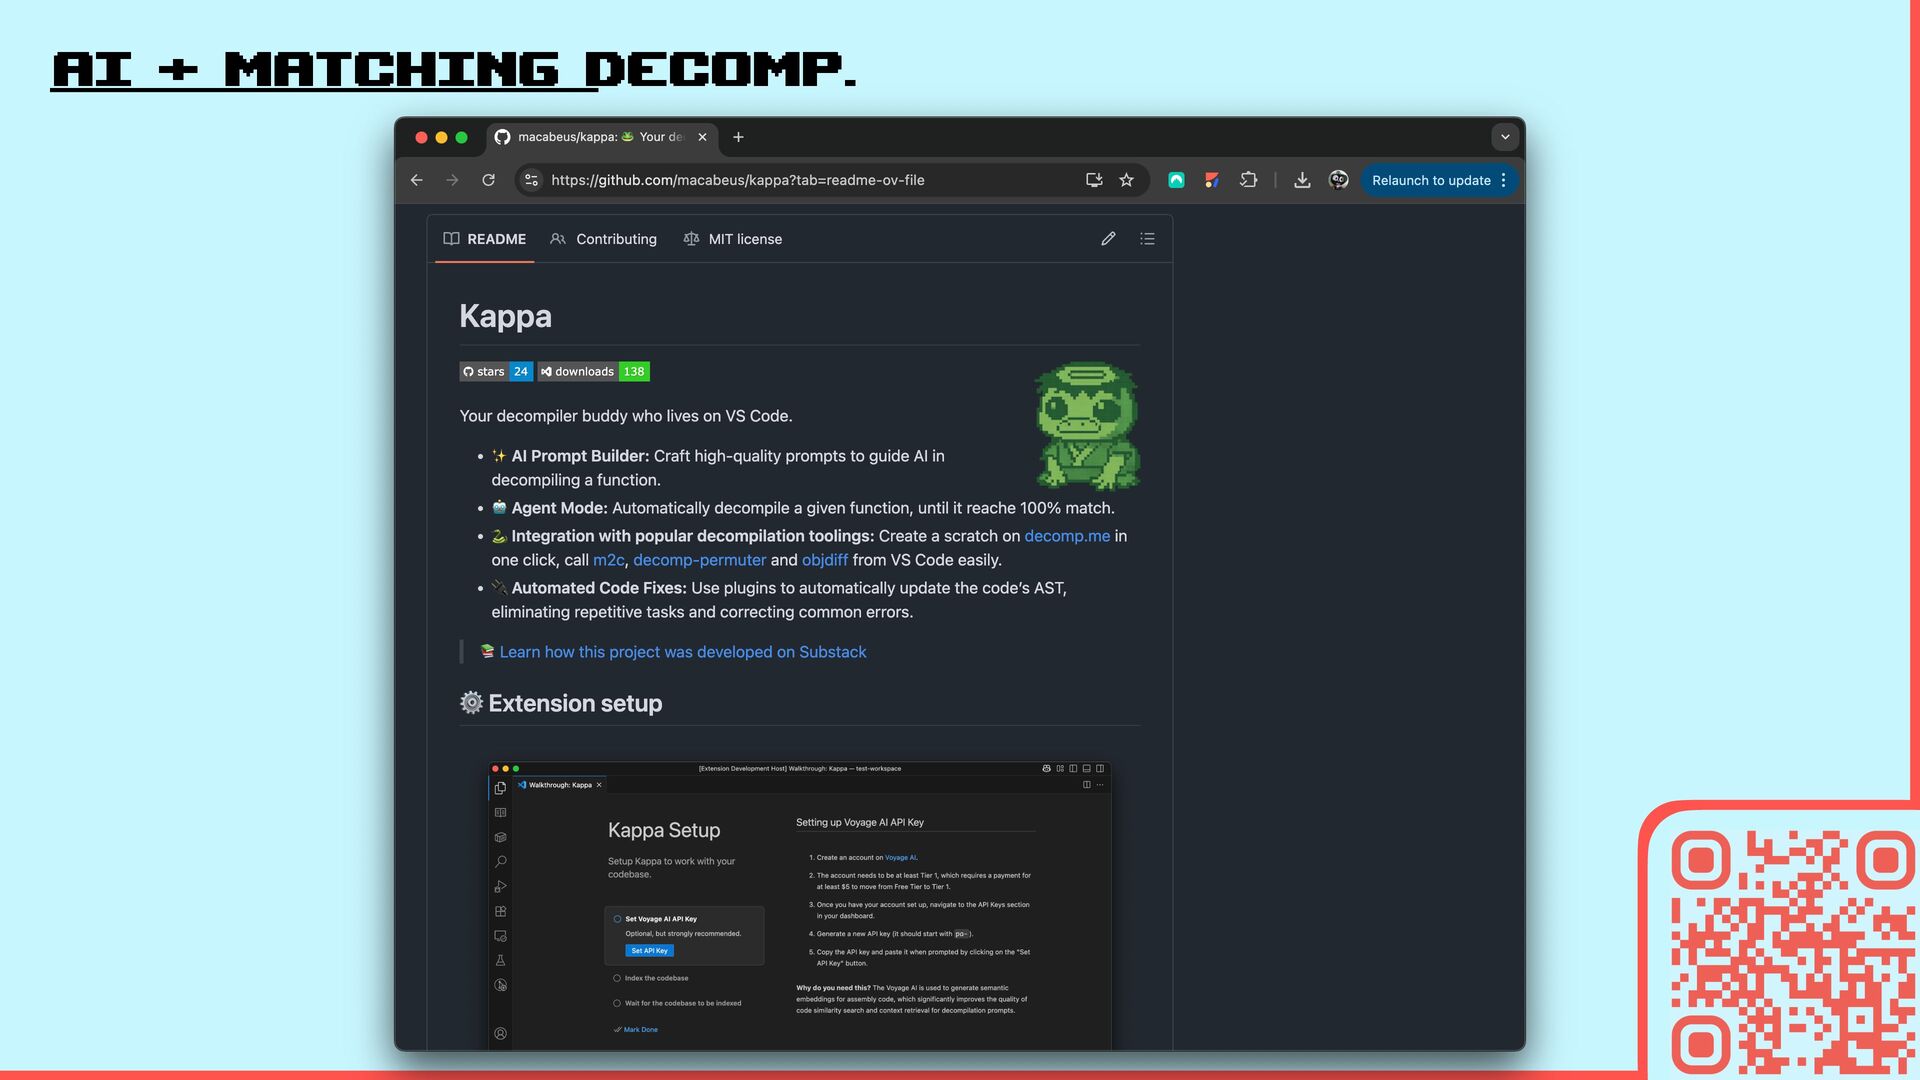Click the browser reload button
Screen dimensions: 1920x1080
click(x=488, y=180)
